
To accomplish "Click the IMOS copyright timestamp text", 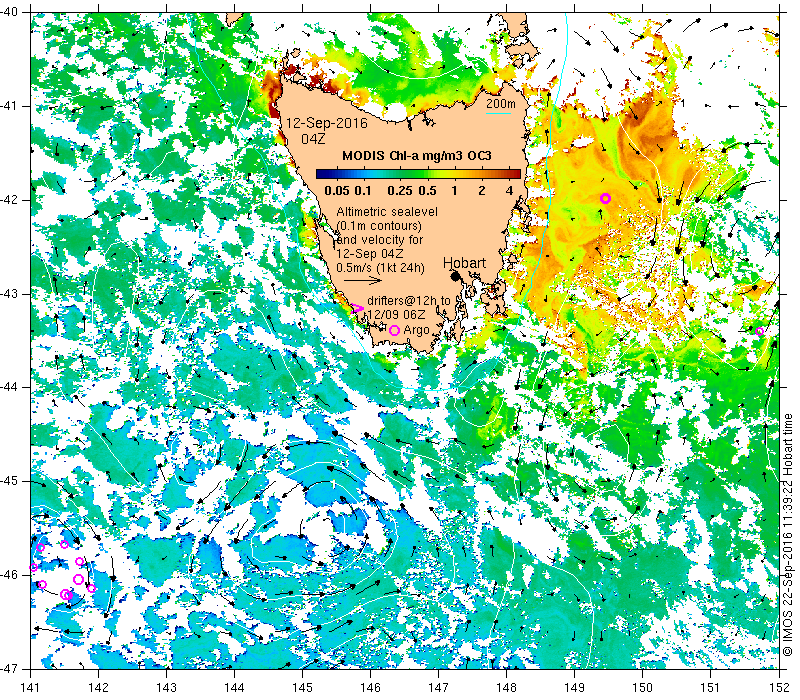I will (x=788, y=536).
